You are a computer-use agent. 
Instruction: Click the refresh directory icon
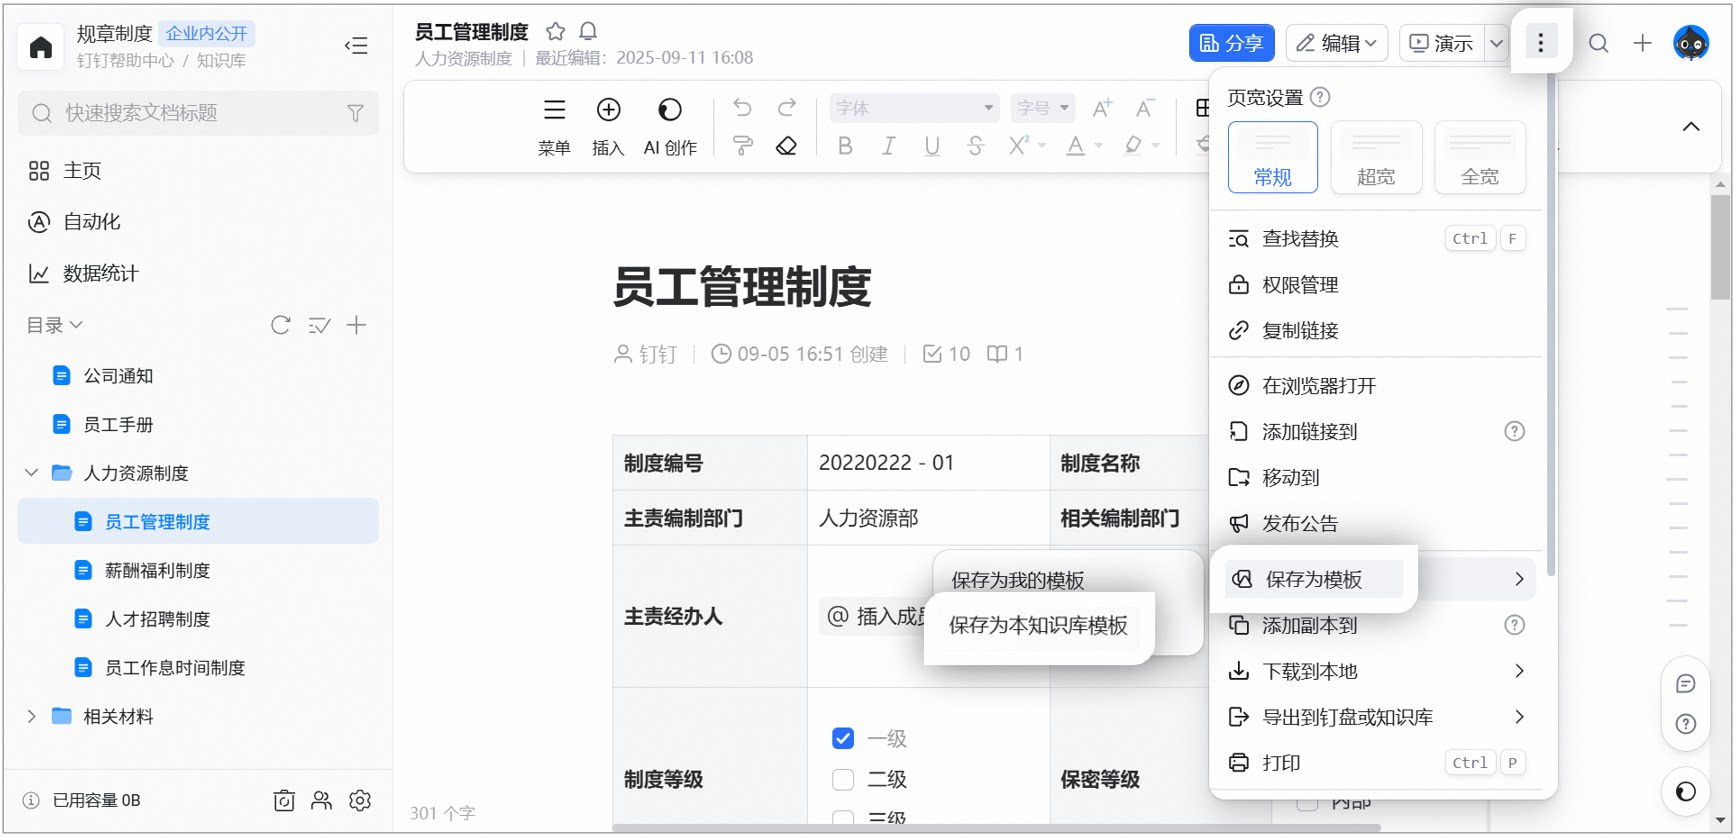pyautogui.click(x=281, y=325)
